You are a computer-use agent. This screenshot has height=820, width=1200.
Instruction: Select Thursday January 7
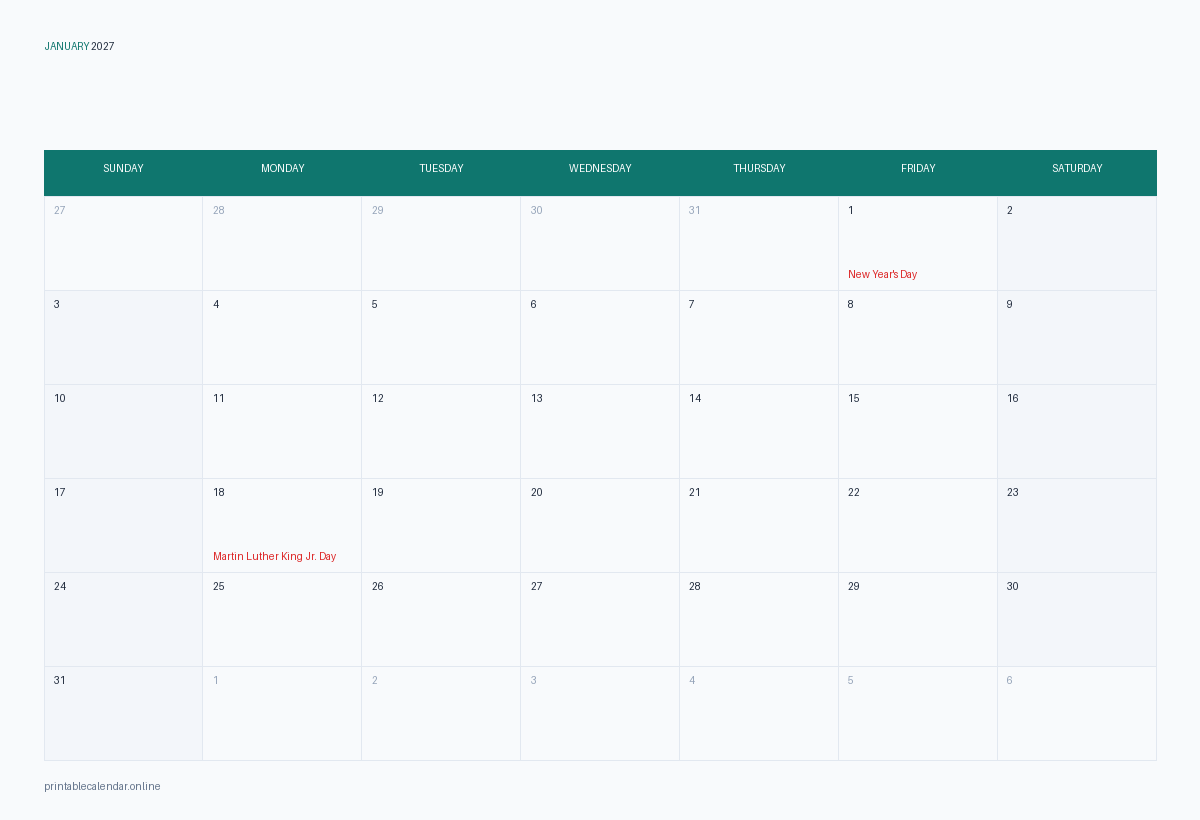pyautogui.click(x=692, y=305)
